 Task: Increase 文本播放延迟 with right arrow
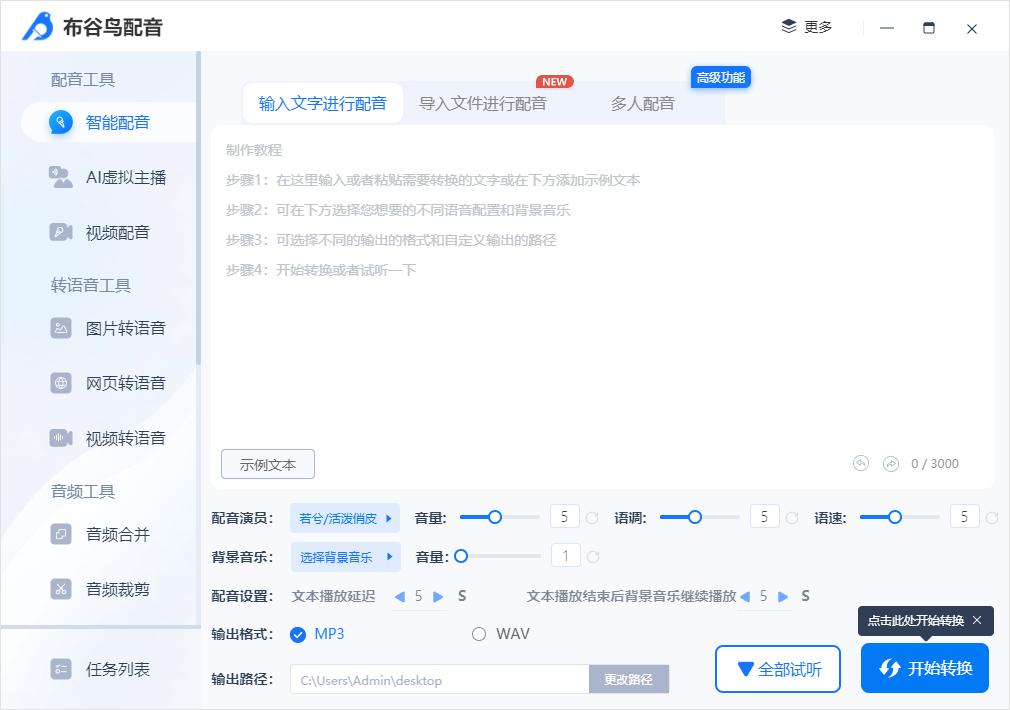(438, 597)
